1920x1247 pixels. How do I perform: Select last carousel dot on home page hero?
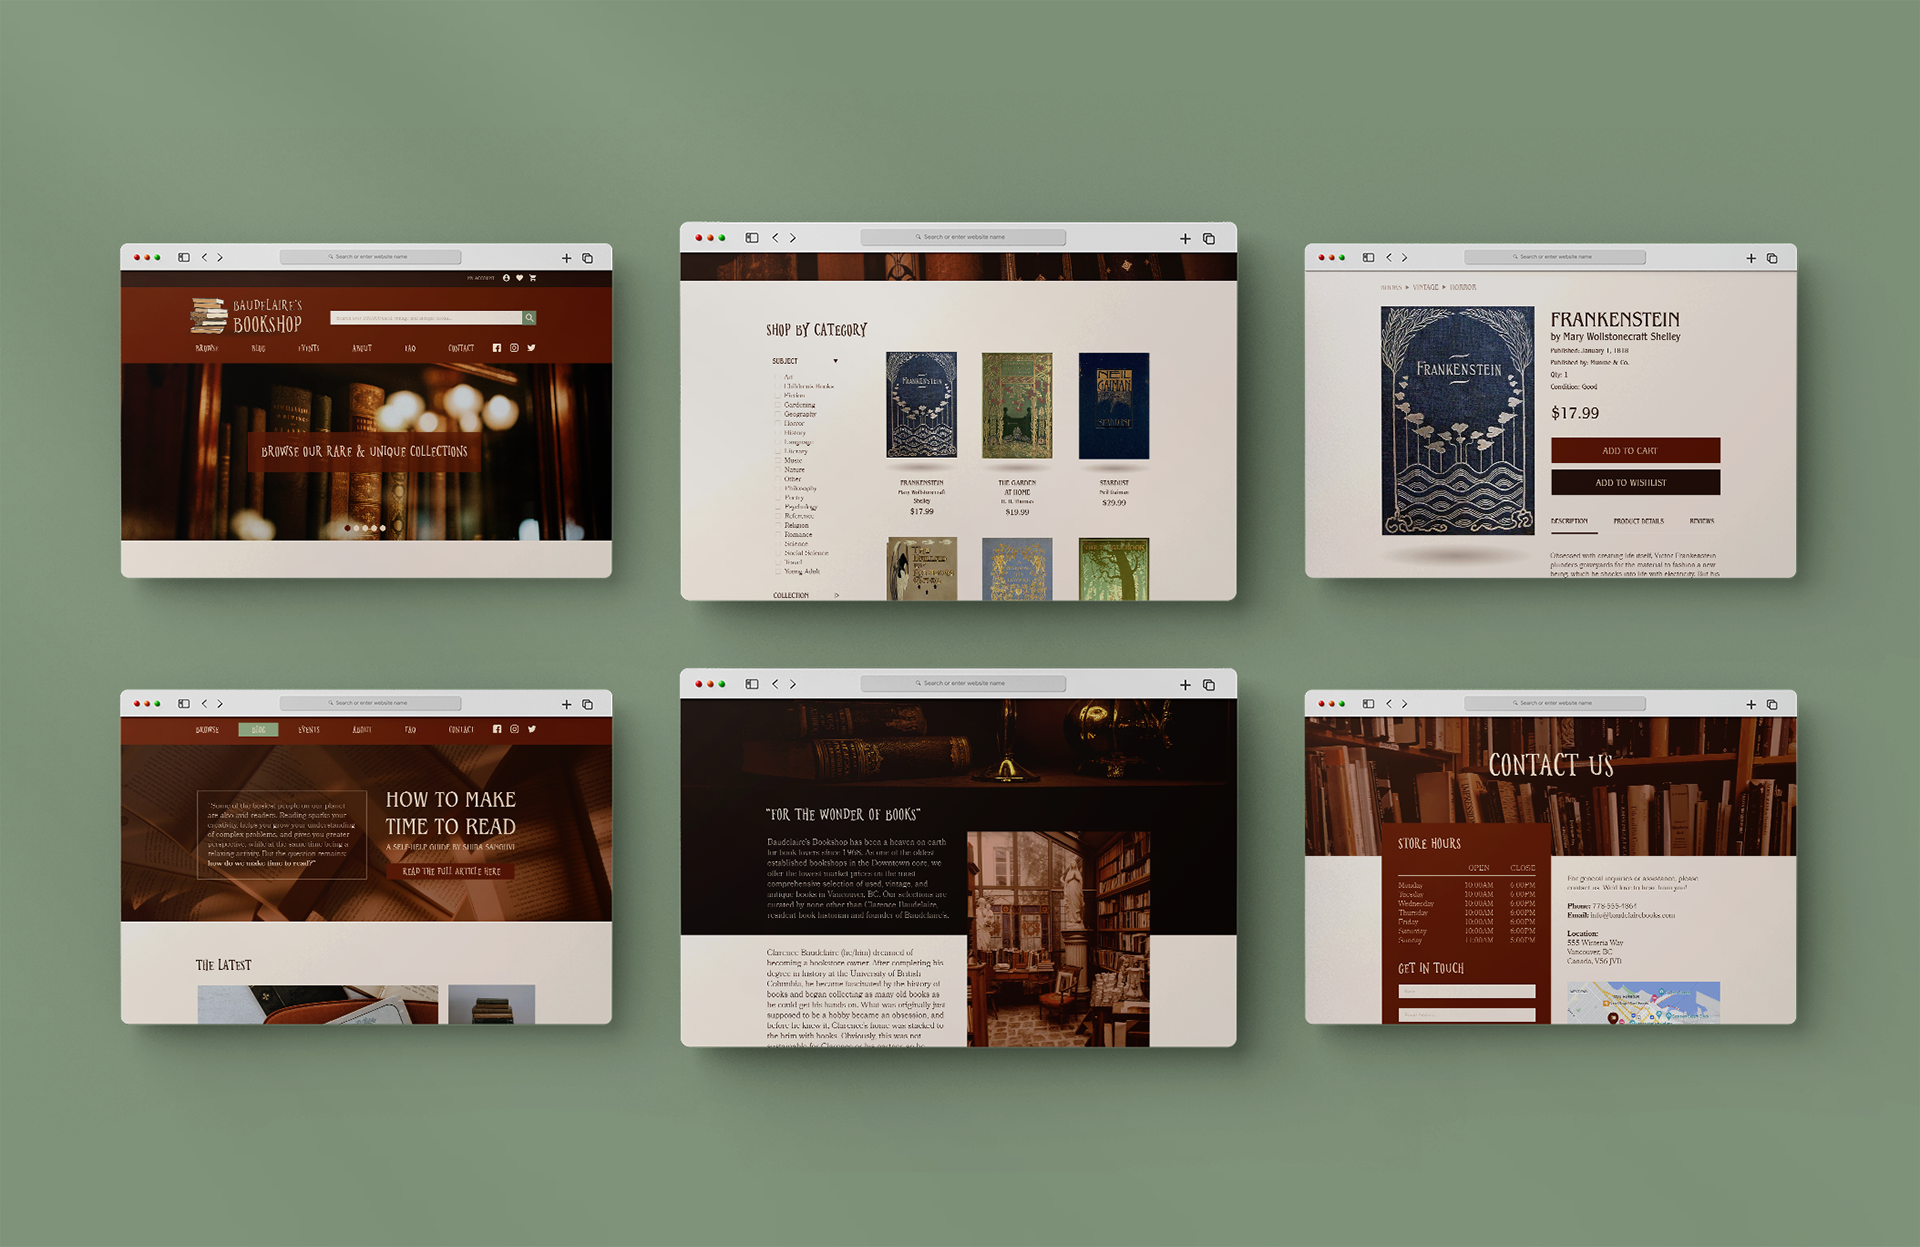pos(383,528)
